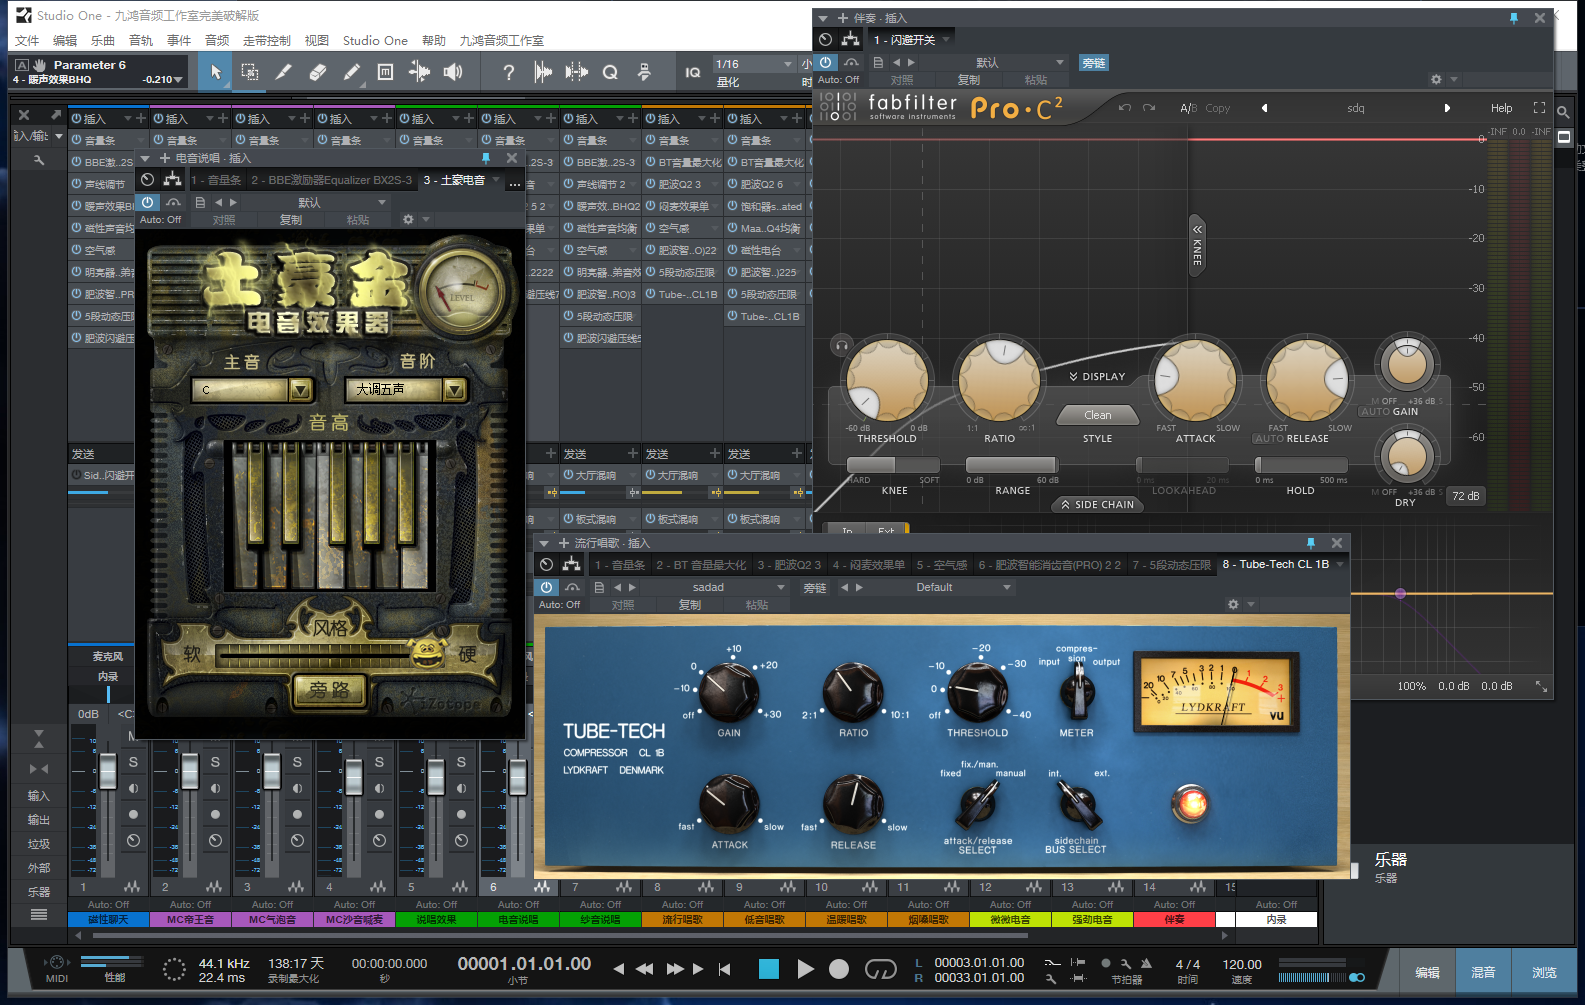
Task: Click the Play button in transport
Action: click(805, 968)
